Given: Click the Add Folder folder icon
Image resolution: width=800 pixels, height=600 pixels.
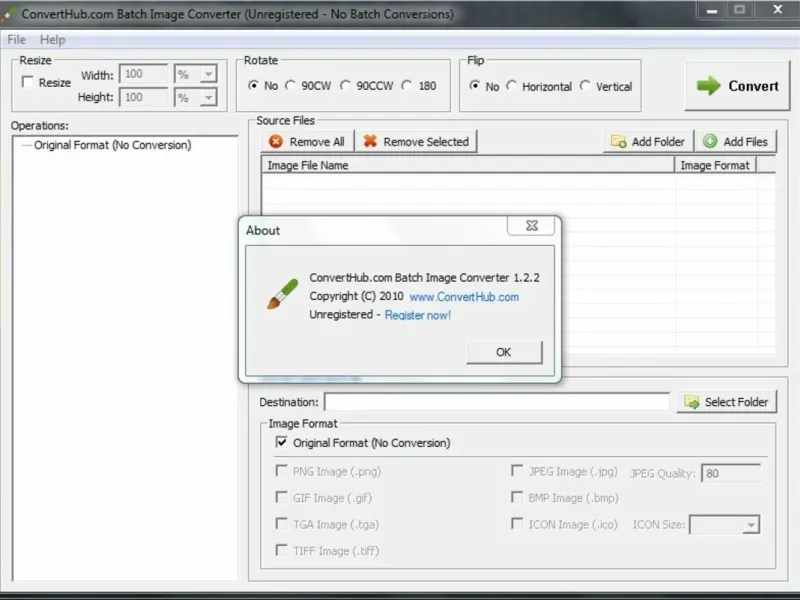Looking at the screenshot, I should 618,141.
